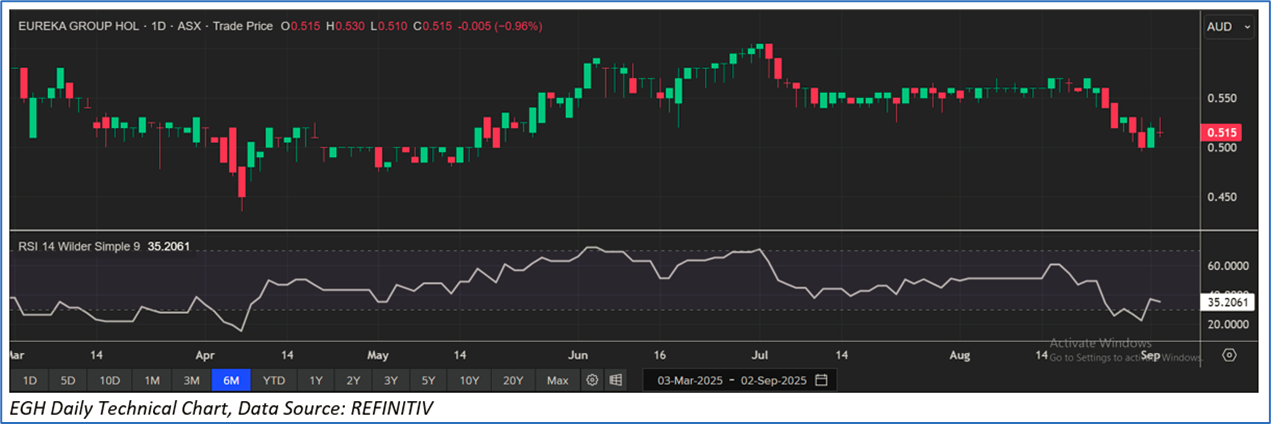
Task: Switch to 10D time range
Action: pyautogui.click(x=110, y=380)
